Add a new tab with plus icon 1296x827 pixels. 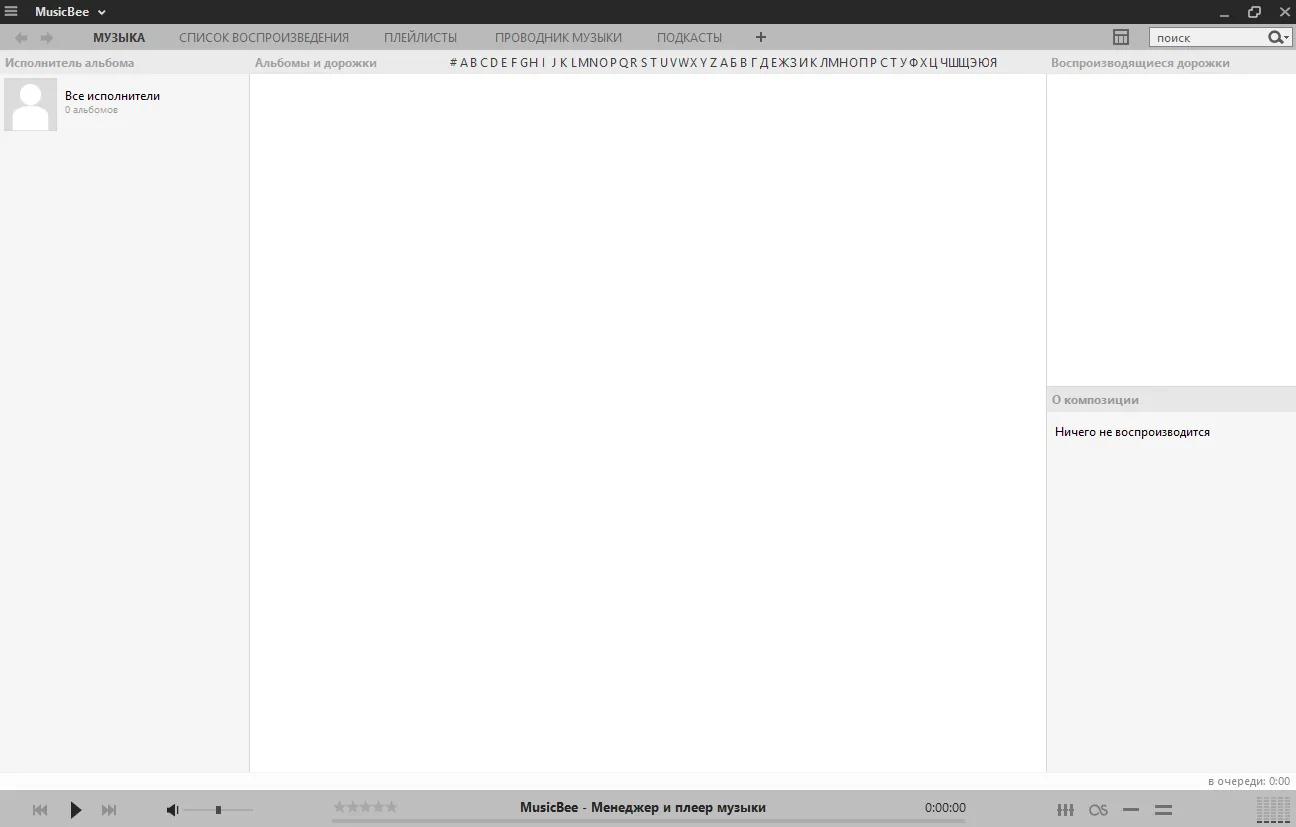(761, 37)
